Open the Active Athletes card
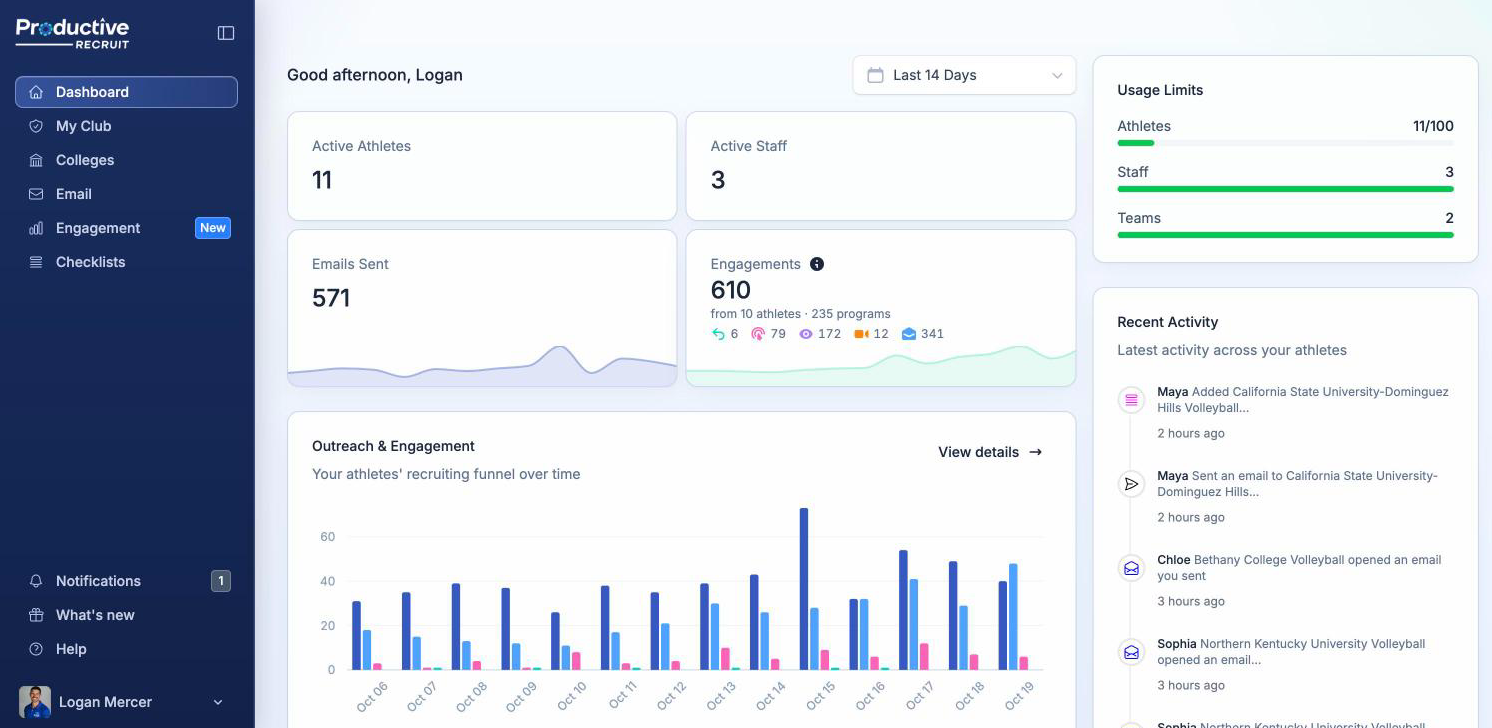The height and width of the screenshot is (728, 1492). coord(482,166)
